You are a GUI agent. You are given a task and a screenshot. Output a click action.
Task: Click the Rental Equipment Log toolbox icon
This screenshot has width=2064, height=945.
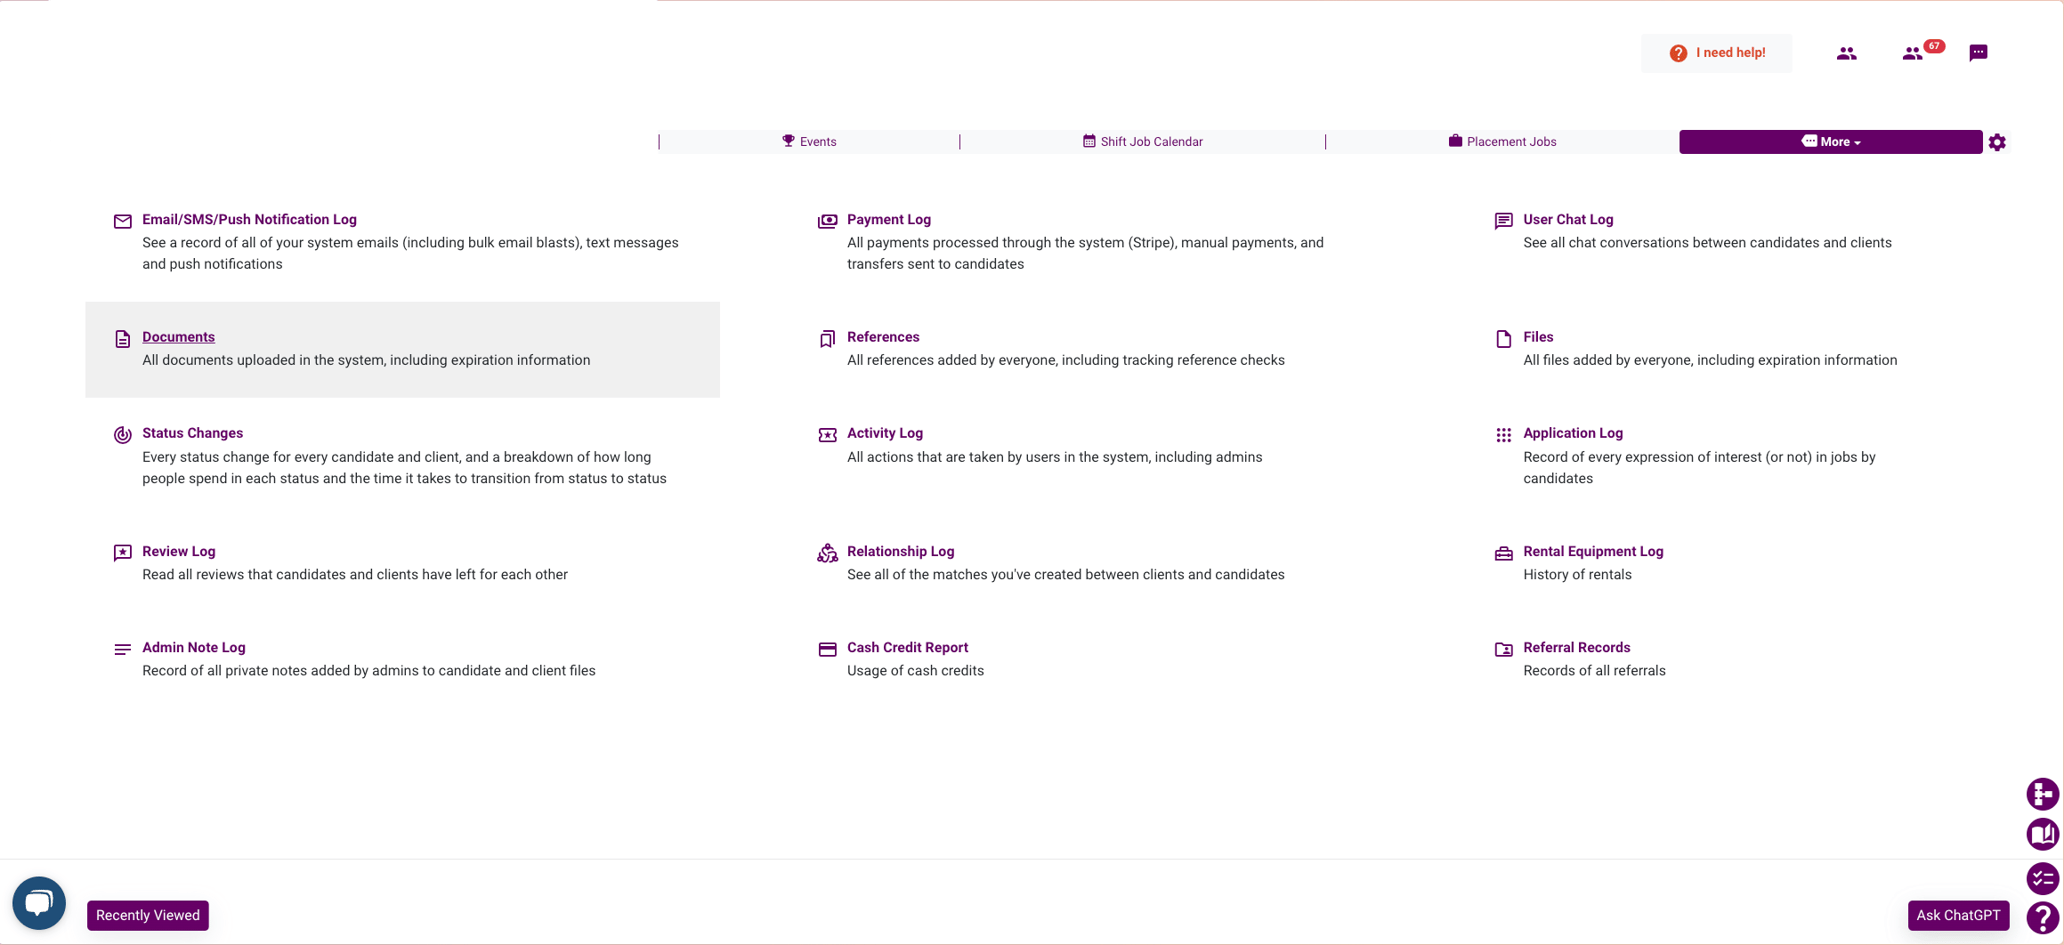[x=1503, y=553]
